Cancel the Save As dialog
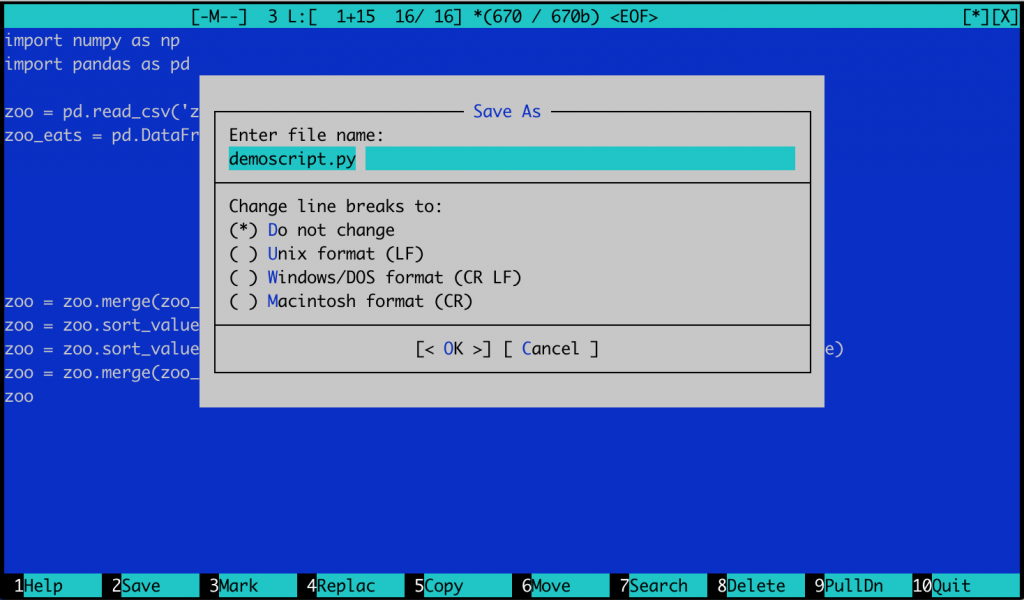The image size is (1024, 600). 551,349
